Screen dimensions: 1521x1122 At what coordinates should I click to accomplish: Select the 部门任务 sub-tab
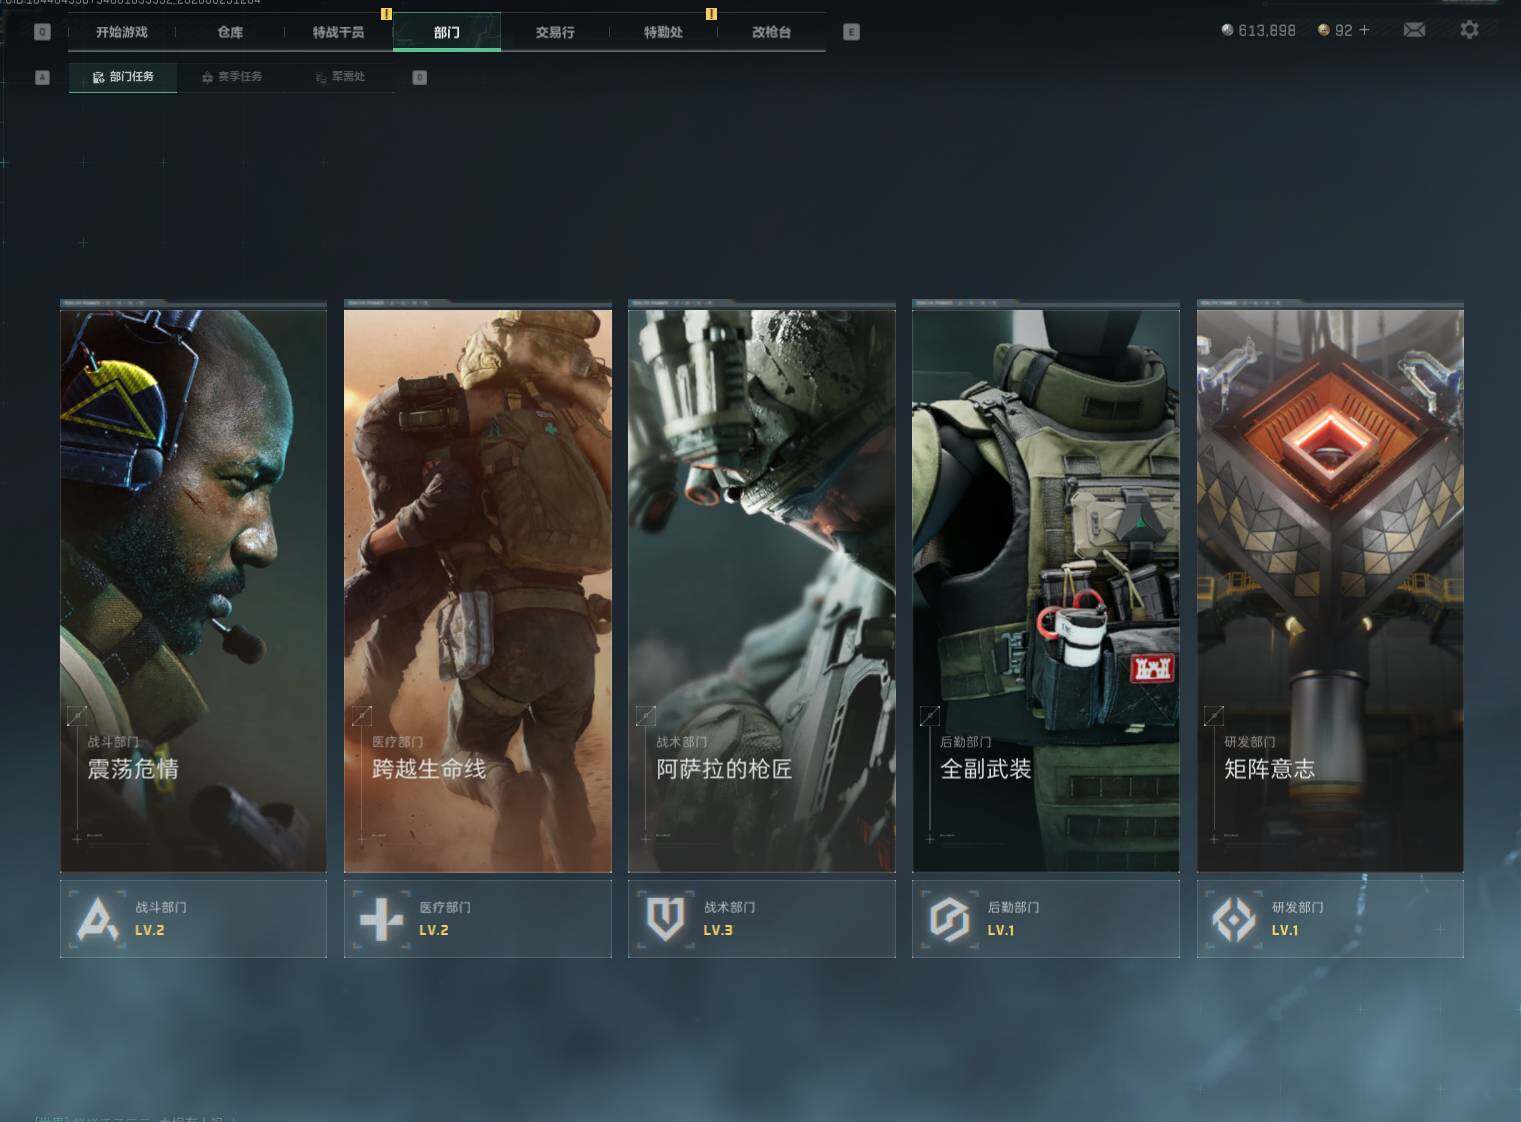(123, 77)
